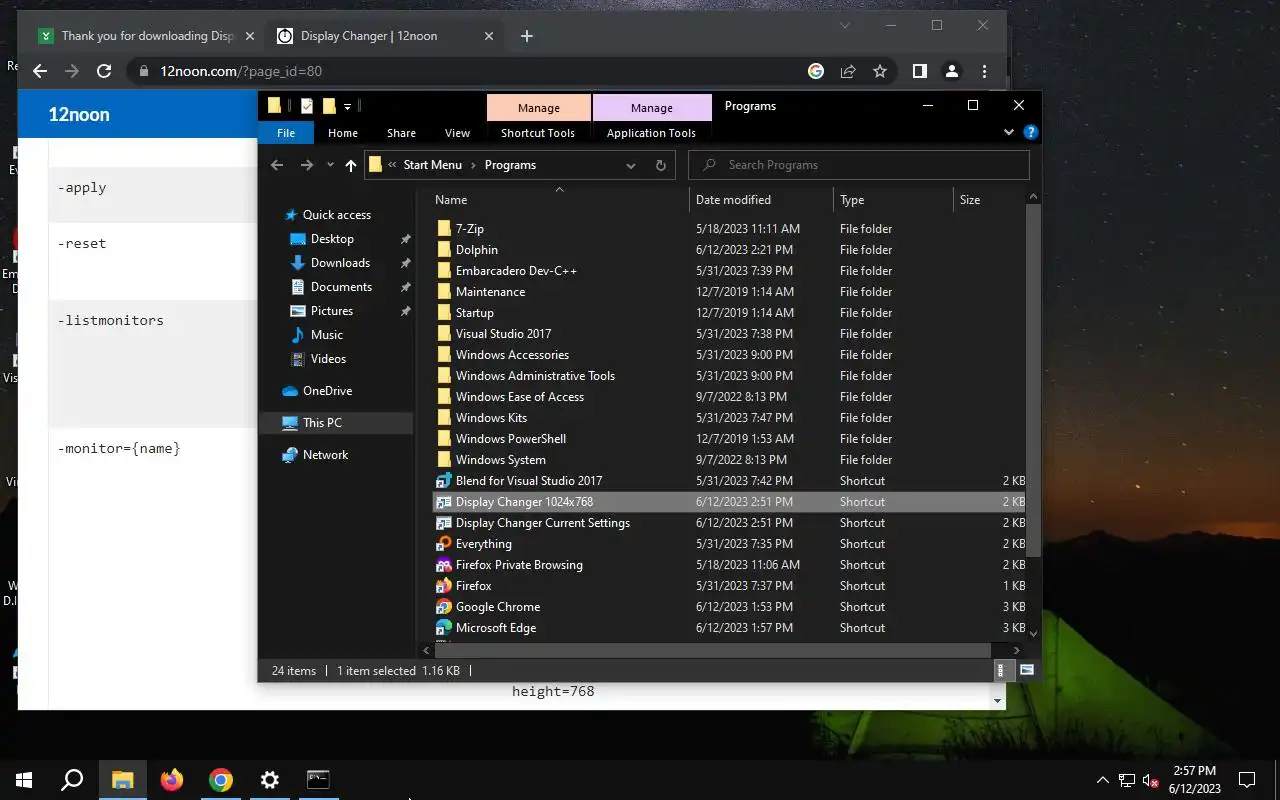
Task: Expand Explorer's recent locations dropdown
Action: [x=330, y=165]
